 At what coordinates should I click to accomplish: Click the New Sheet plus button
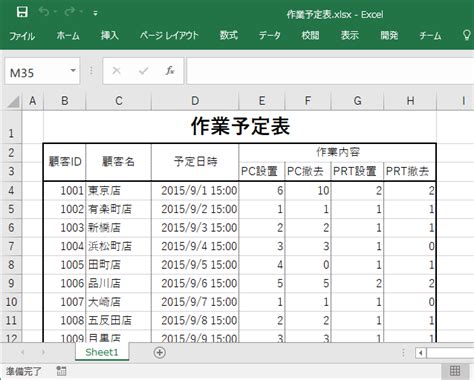tap(159, 352)
